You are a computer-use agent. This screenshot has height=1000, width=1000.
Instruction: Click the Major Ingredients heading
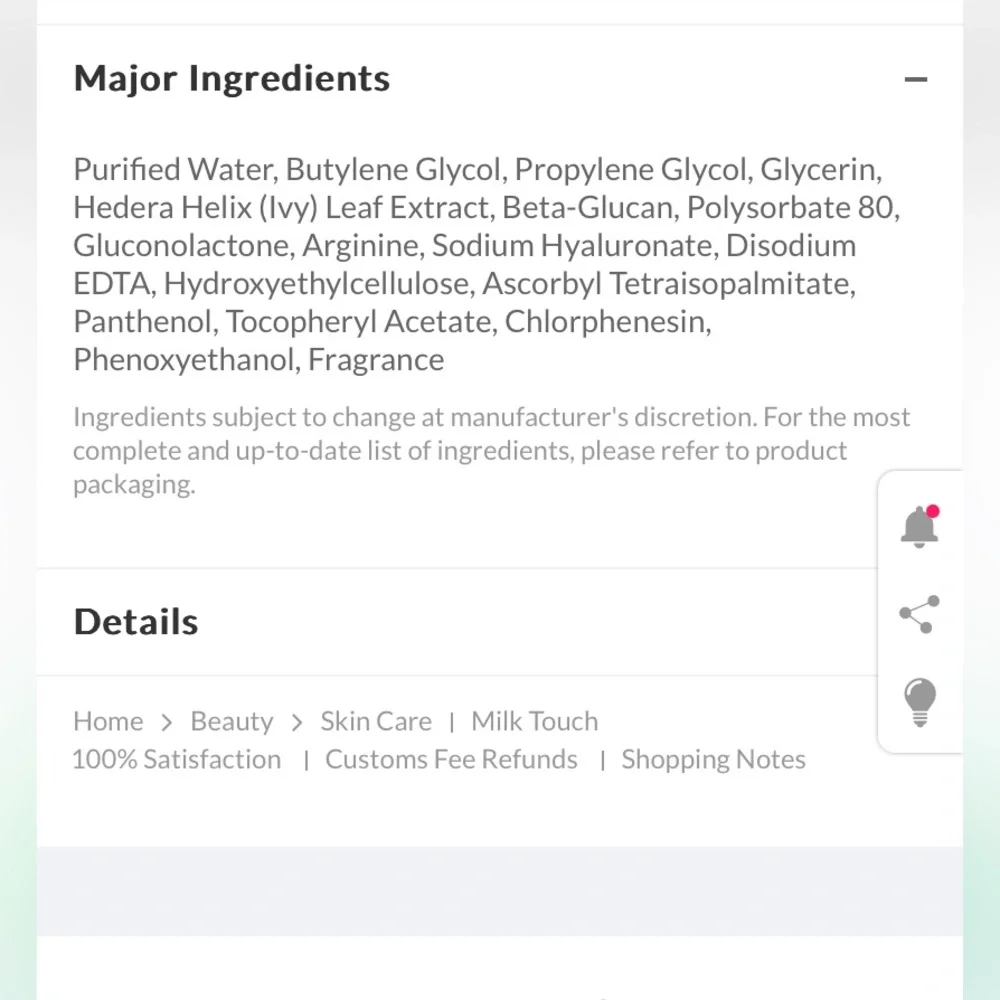tap(232, 78)
